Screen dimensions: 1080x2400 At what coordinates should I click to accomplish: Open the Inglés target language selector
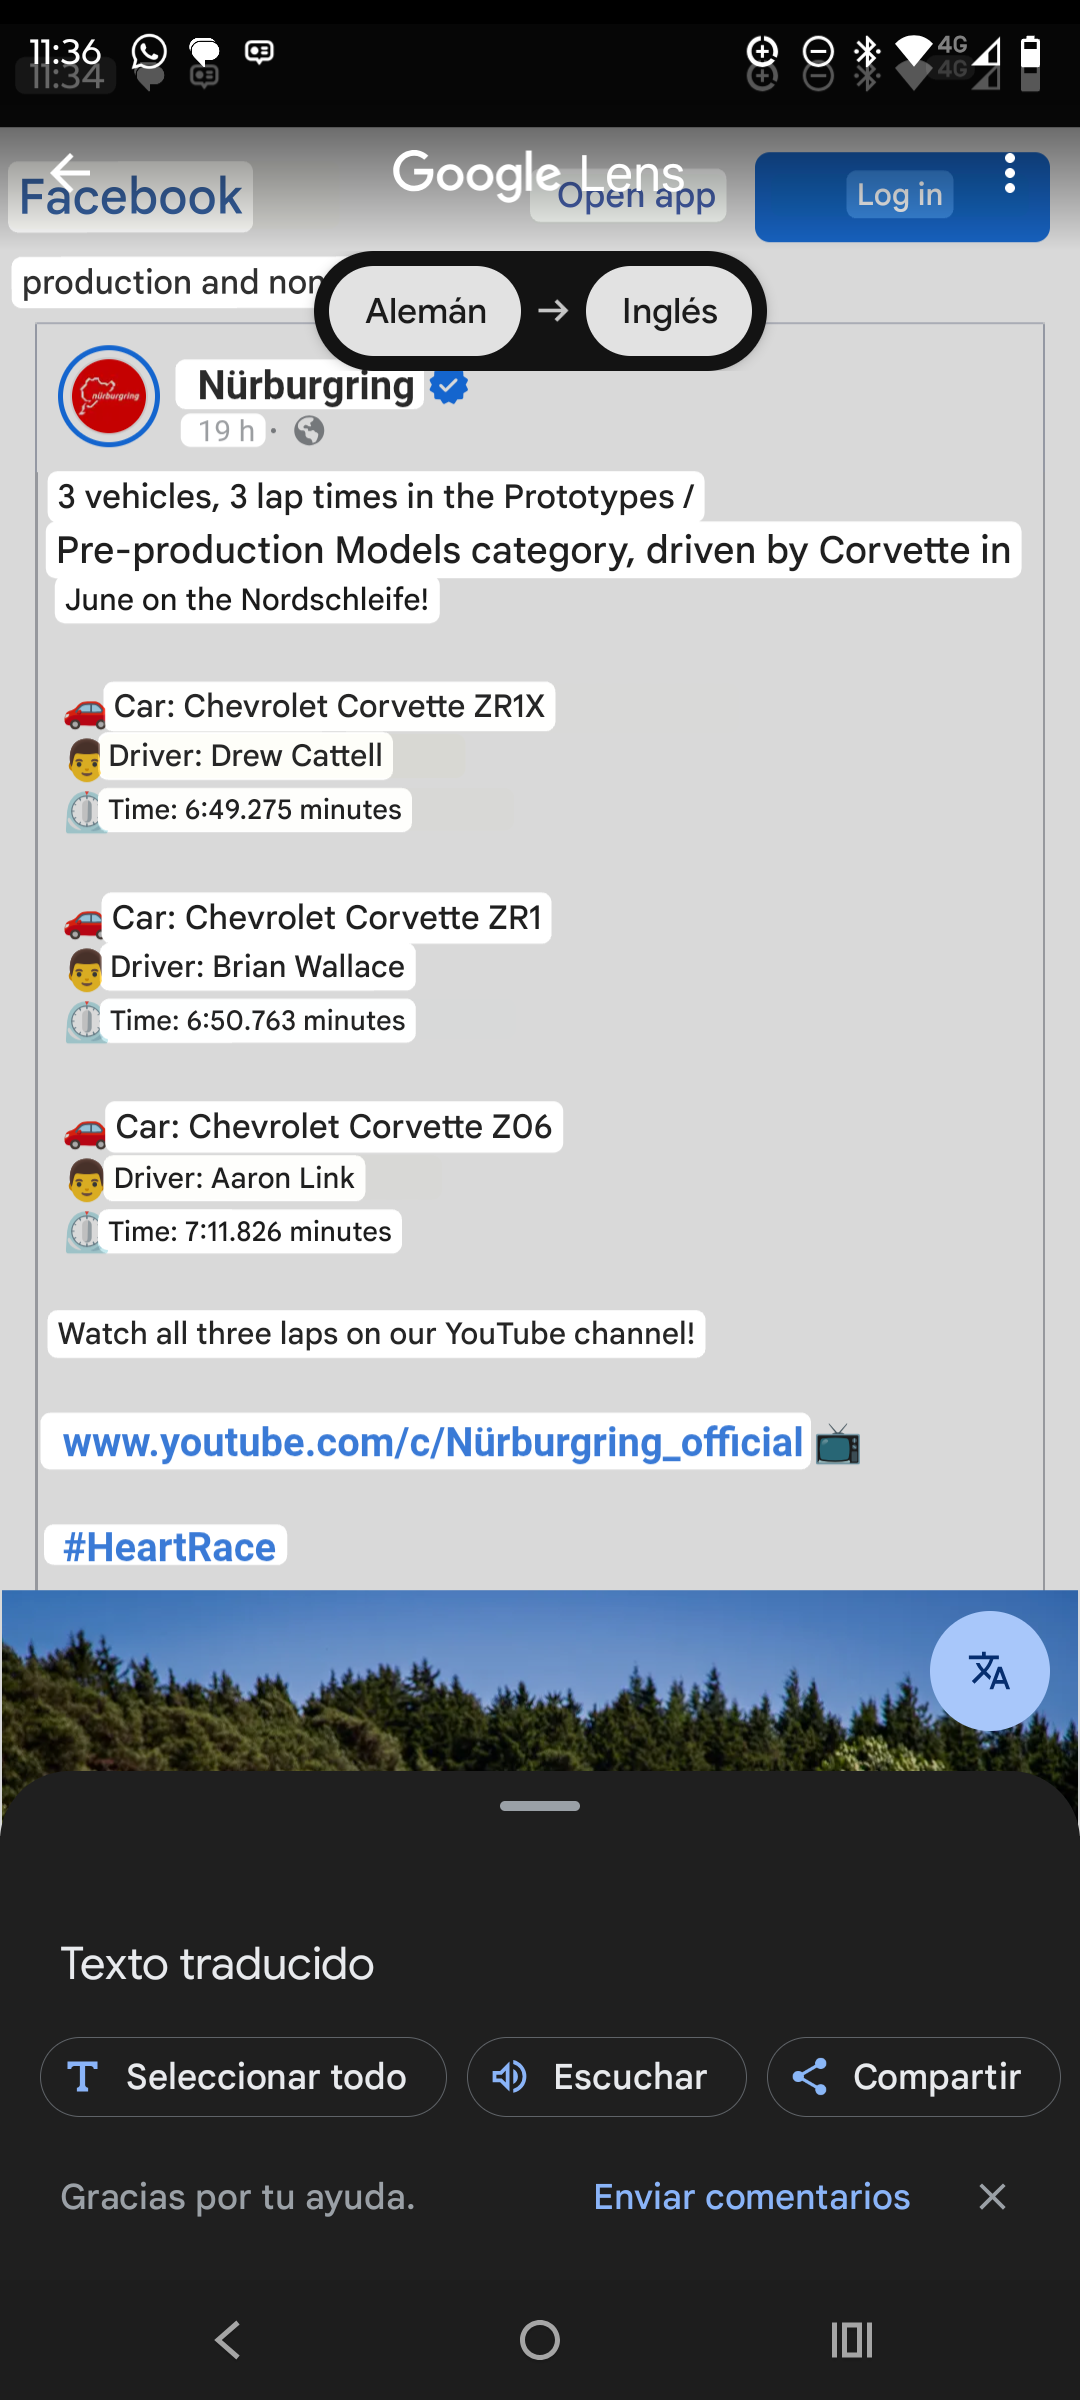click(x=669, y=311)
